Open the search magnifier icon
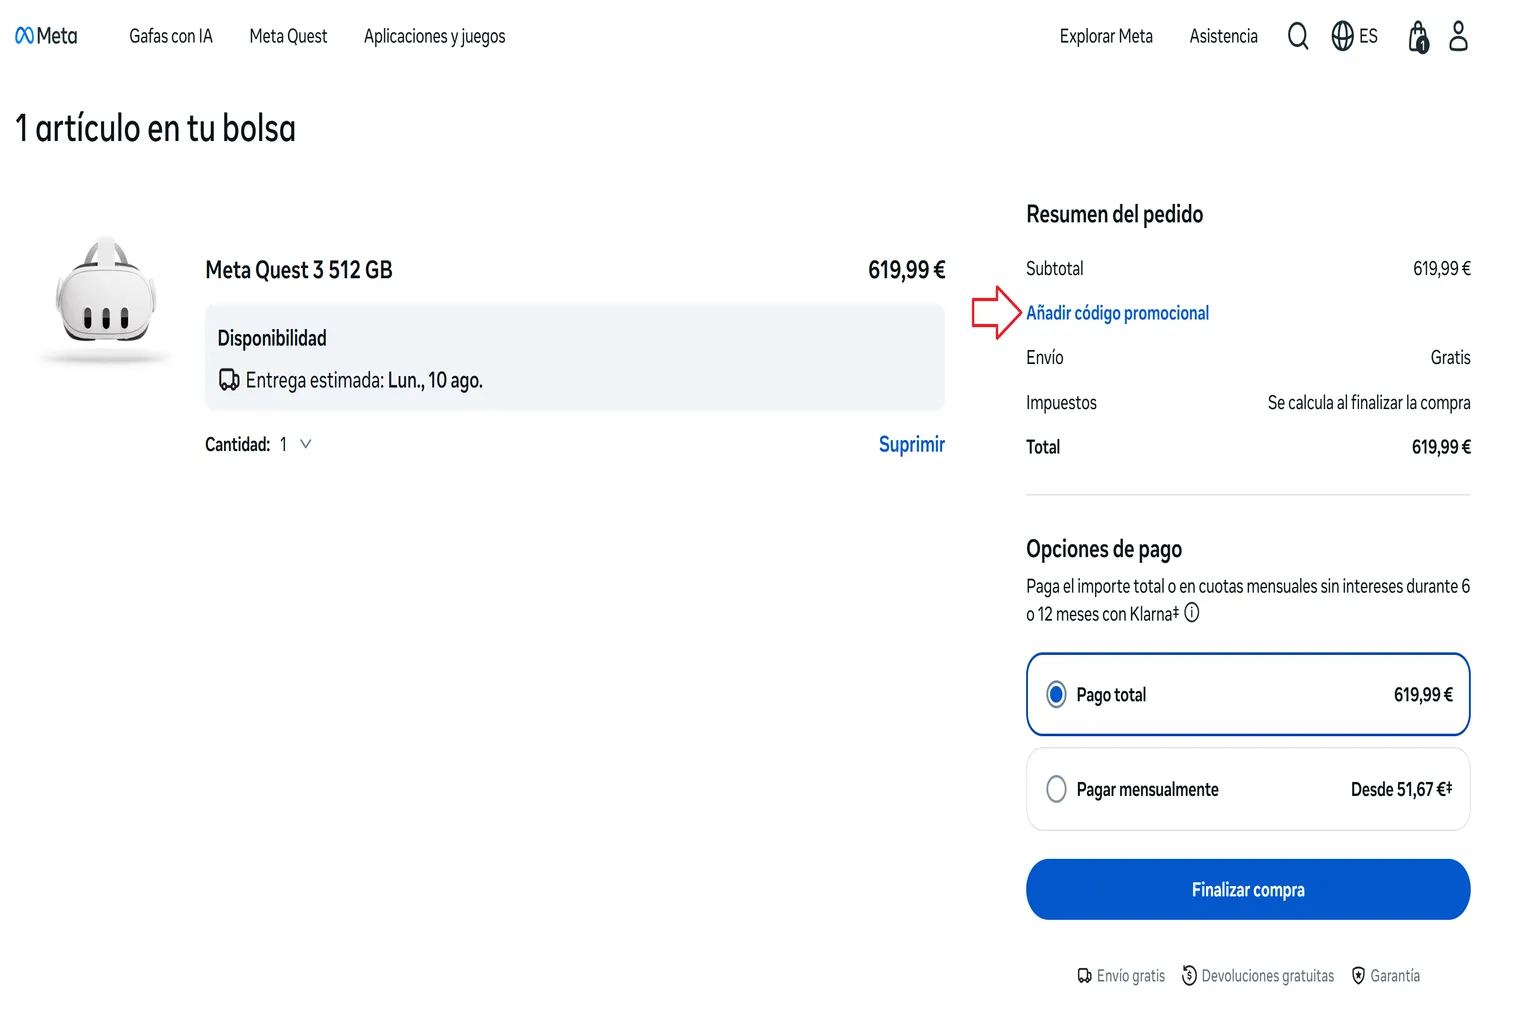 pos(1298,36)
